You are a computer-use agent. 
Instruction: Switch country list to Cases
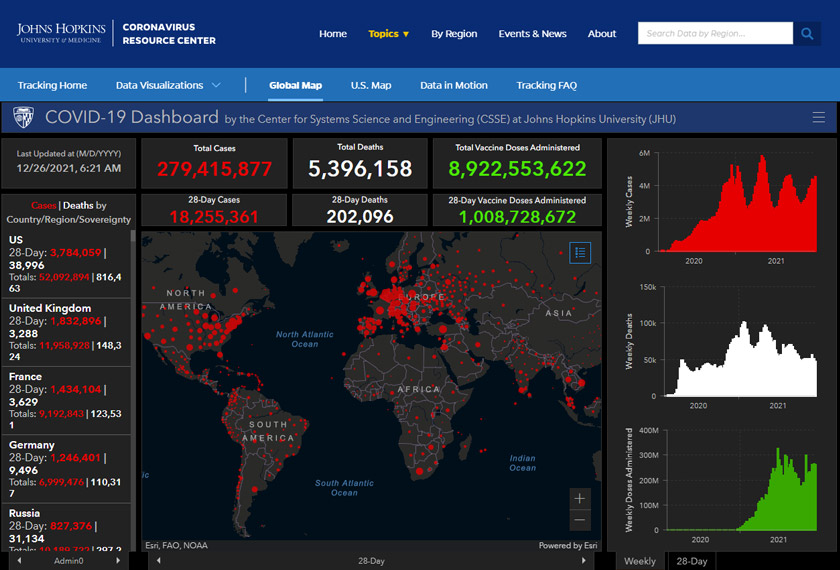point(44,205)
